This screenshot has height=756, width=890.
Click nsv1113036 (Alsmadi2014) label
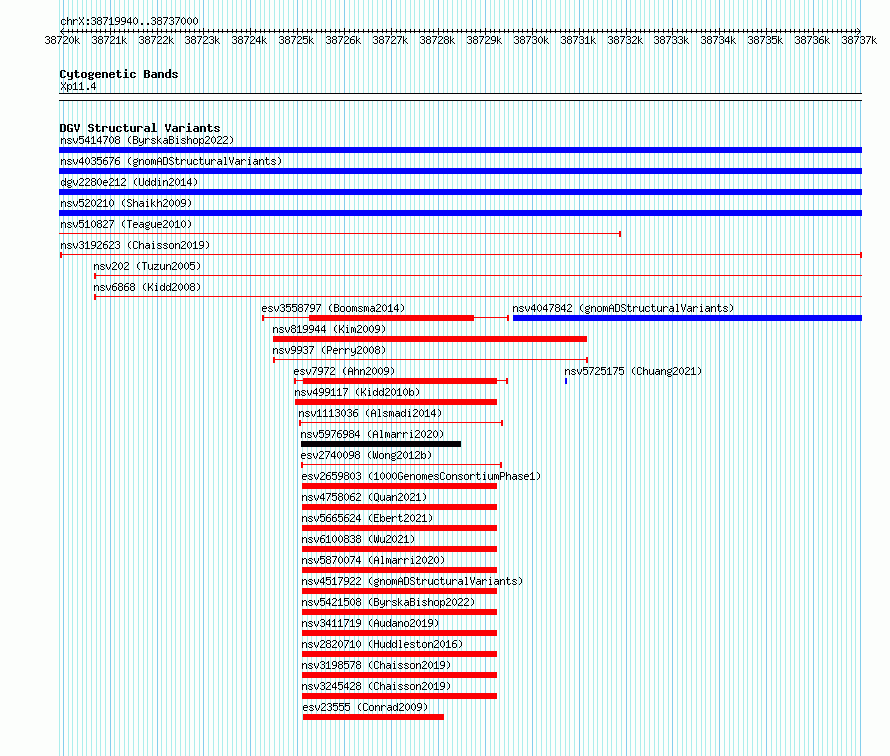point(370,413)
